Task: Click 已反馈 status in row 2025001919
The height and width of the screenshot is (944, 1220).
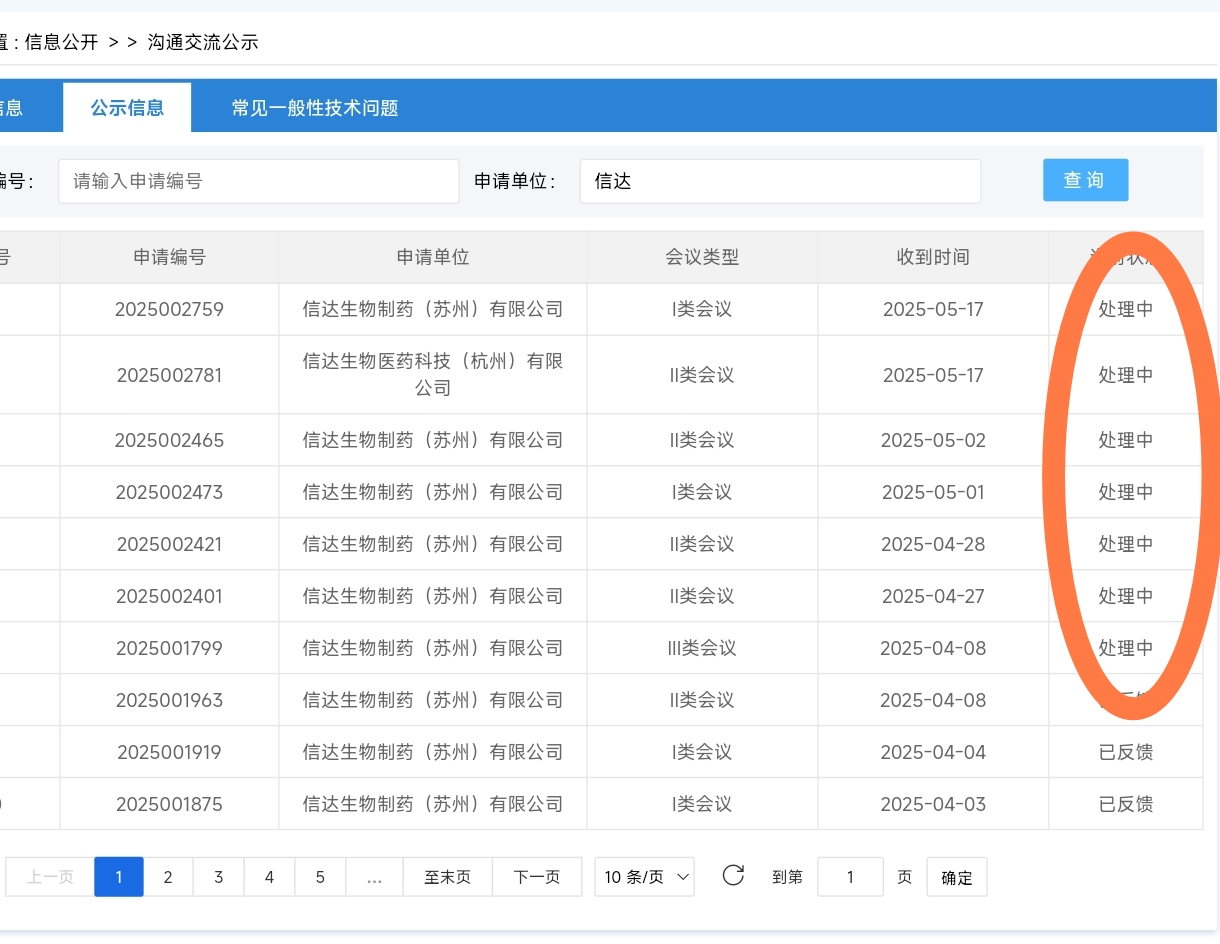Action: point(1126,752)
